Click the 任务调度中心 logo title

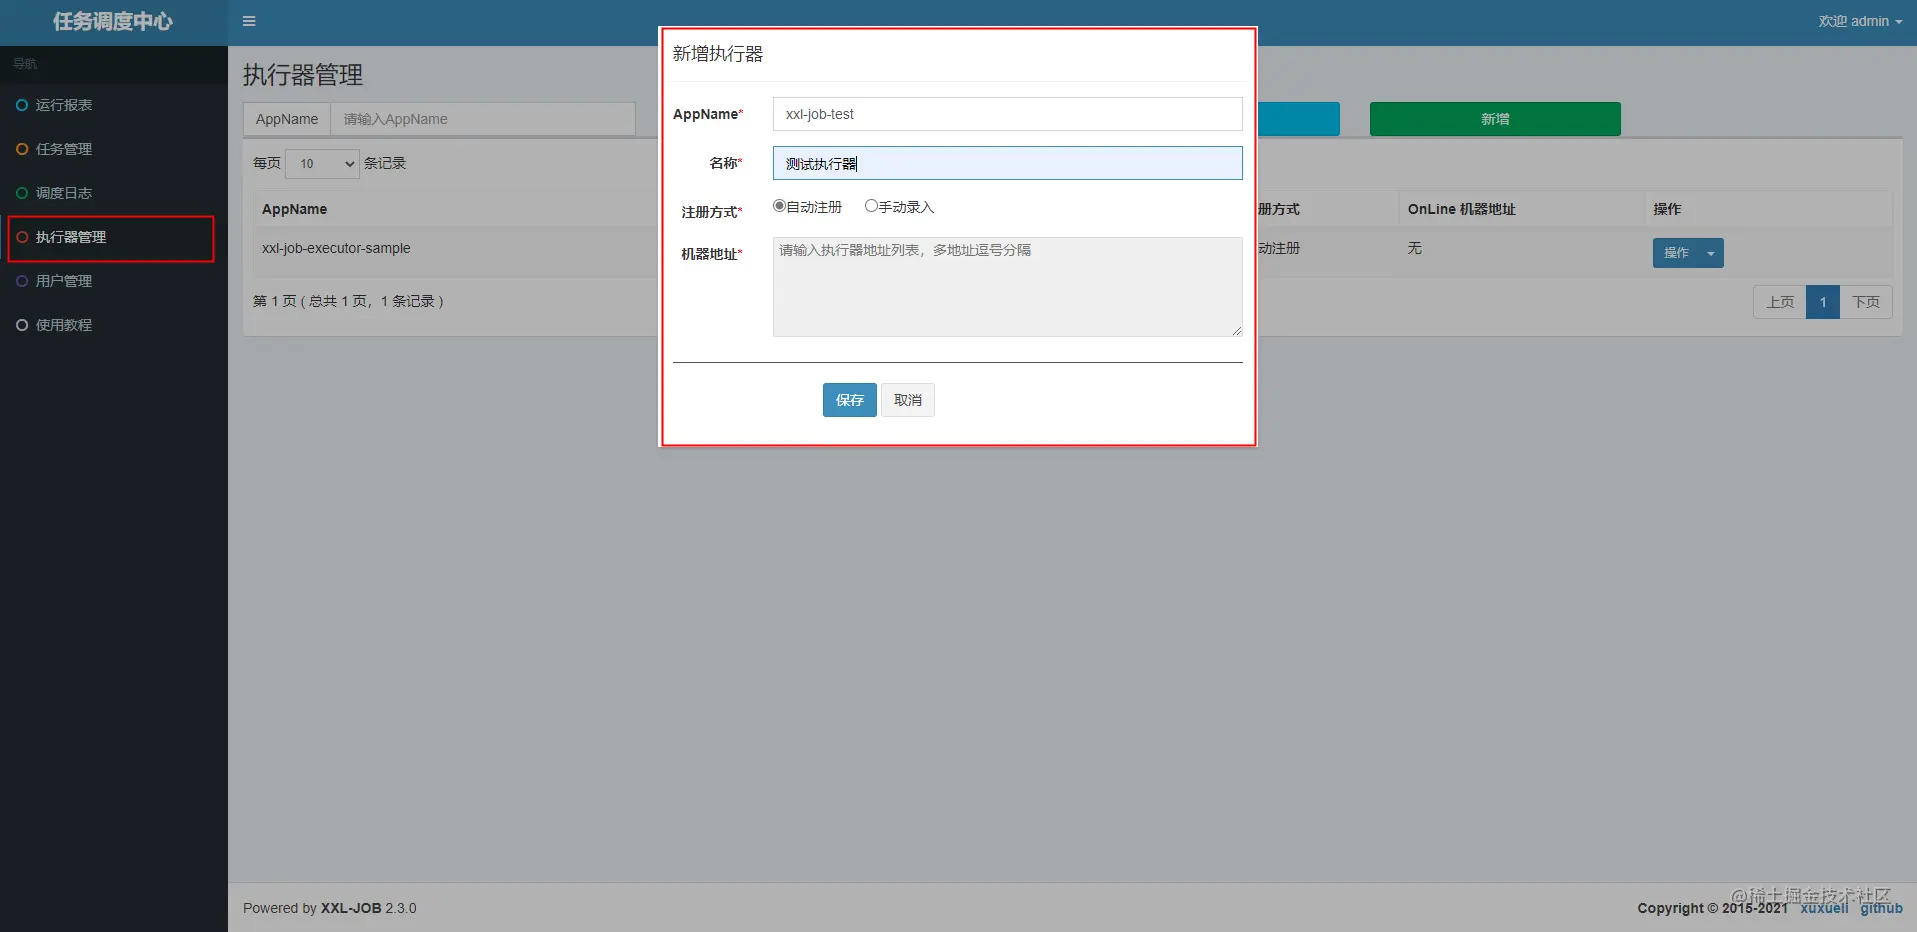[113, 21]
